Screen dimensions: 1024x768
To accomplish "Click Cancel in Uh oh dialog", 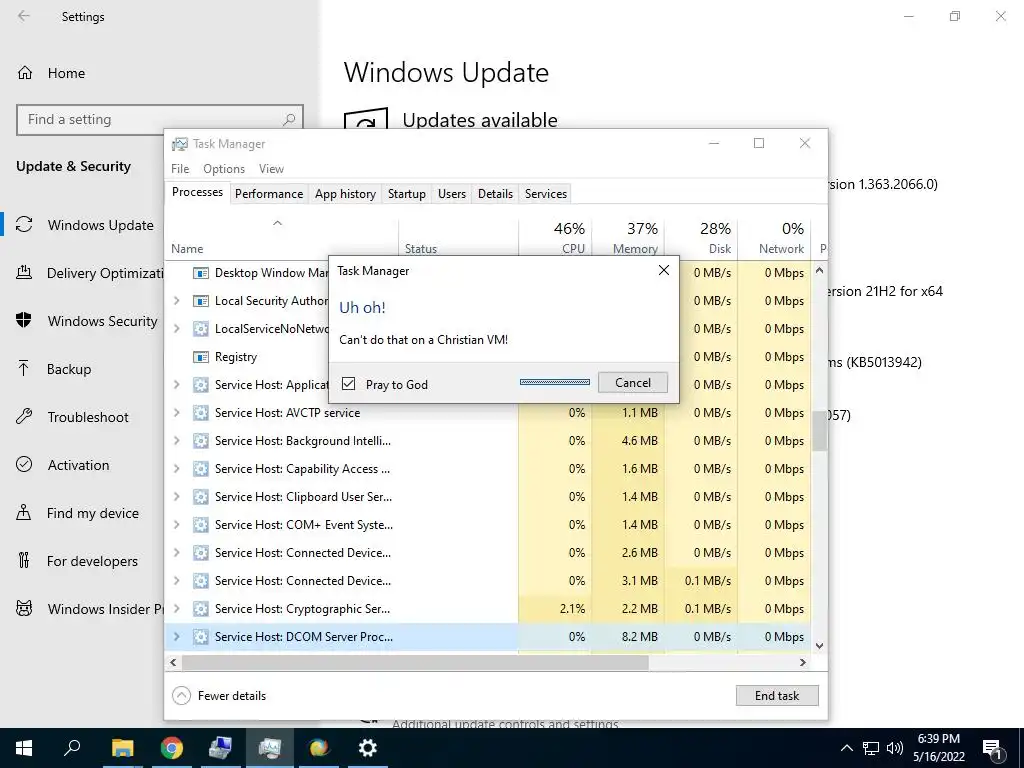I will [x=632, y=383].
